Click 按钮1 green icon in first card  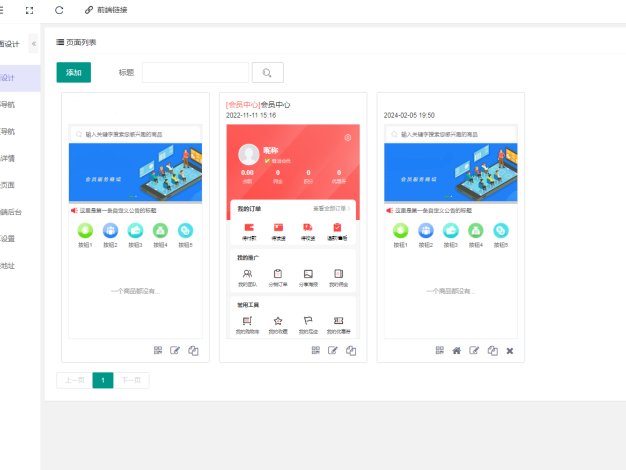[x=85, y=231]
